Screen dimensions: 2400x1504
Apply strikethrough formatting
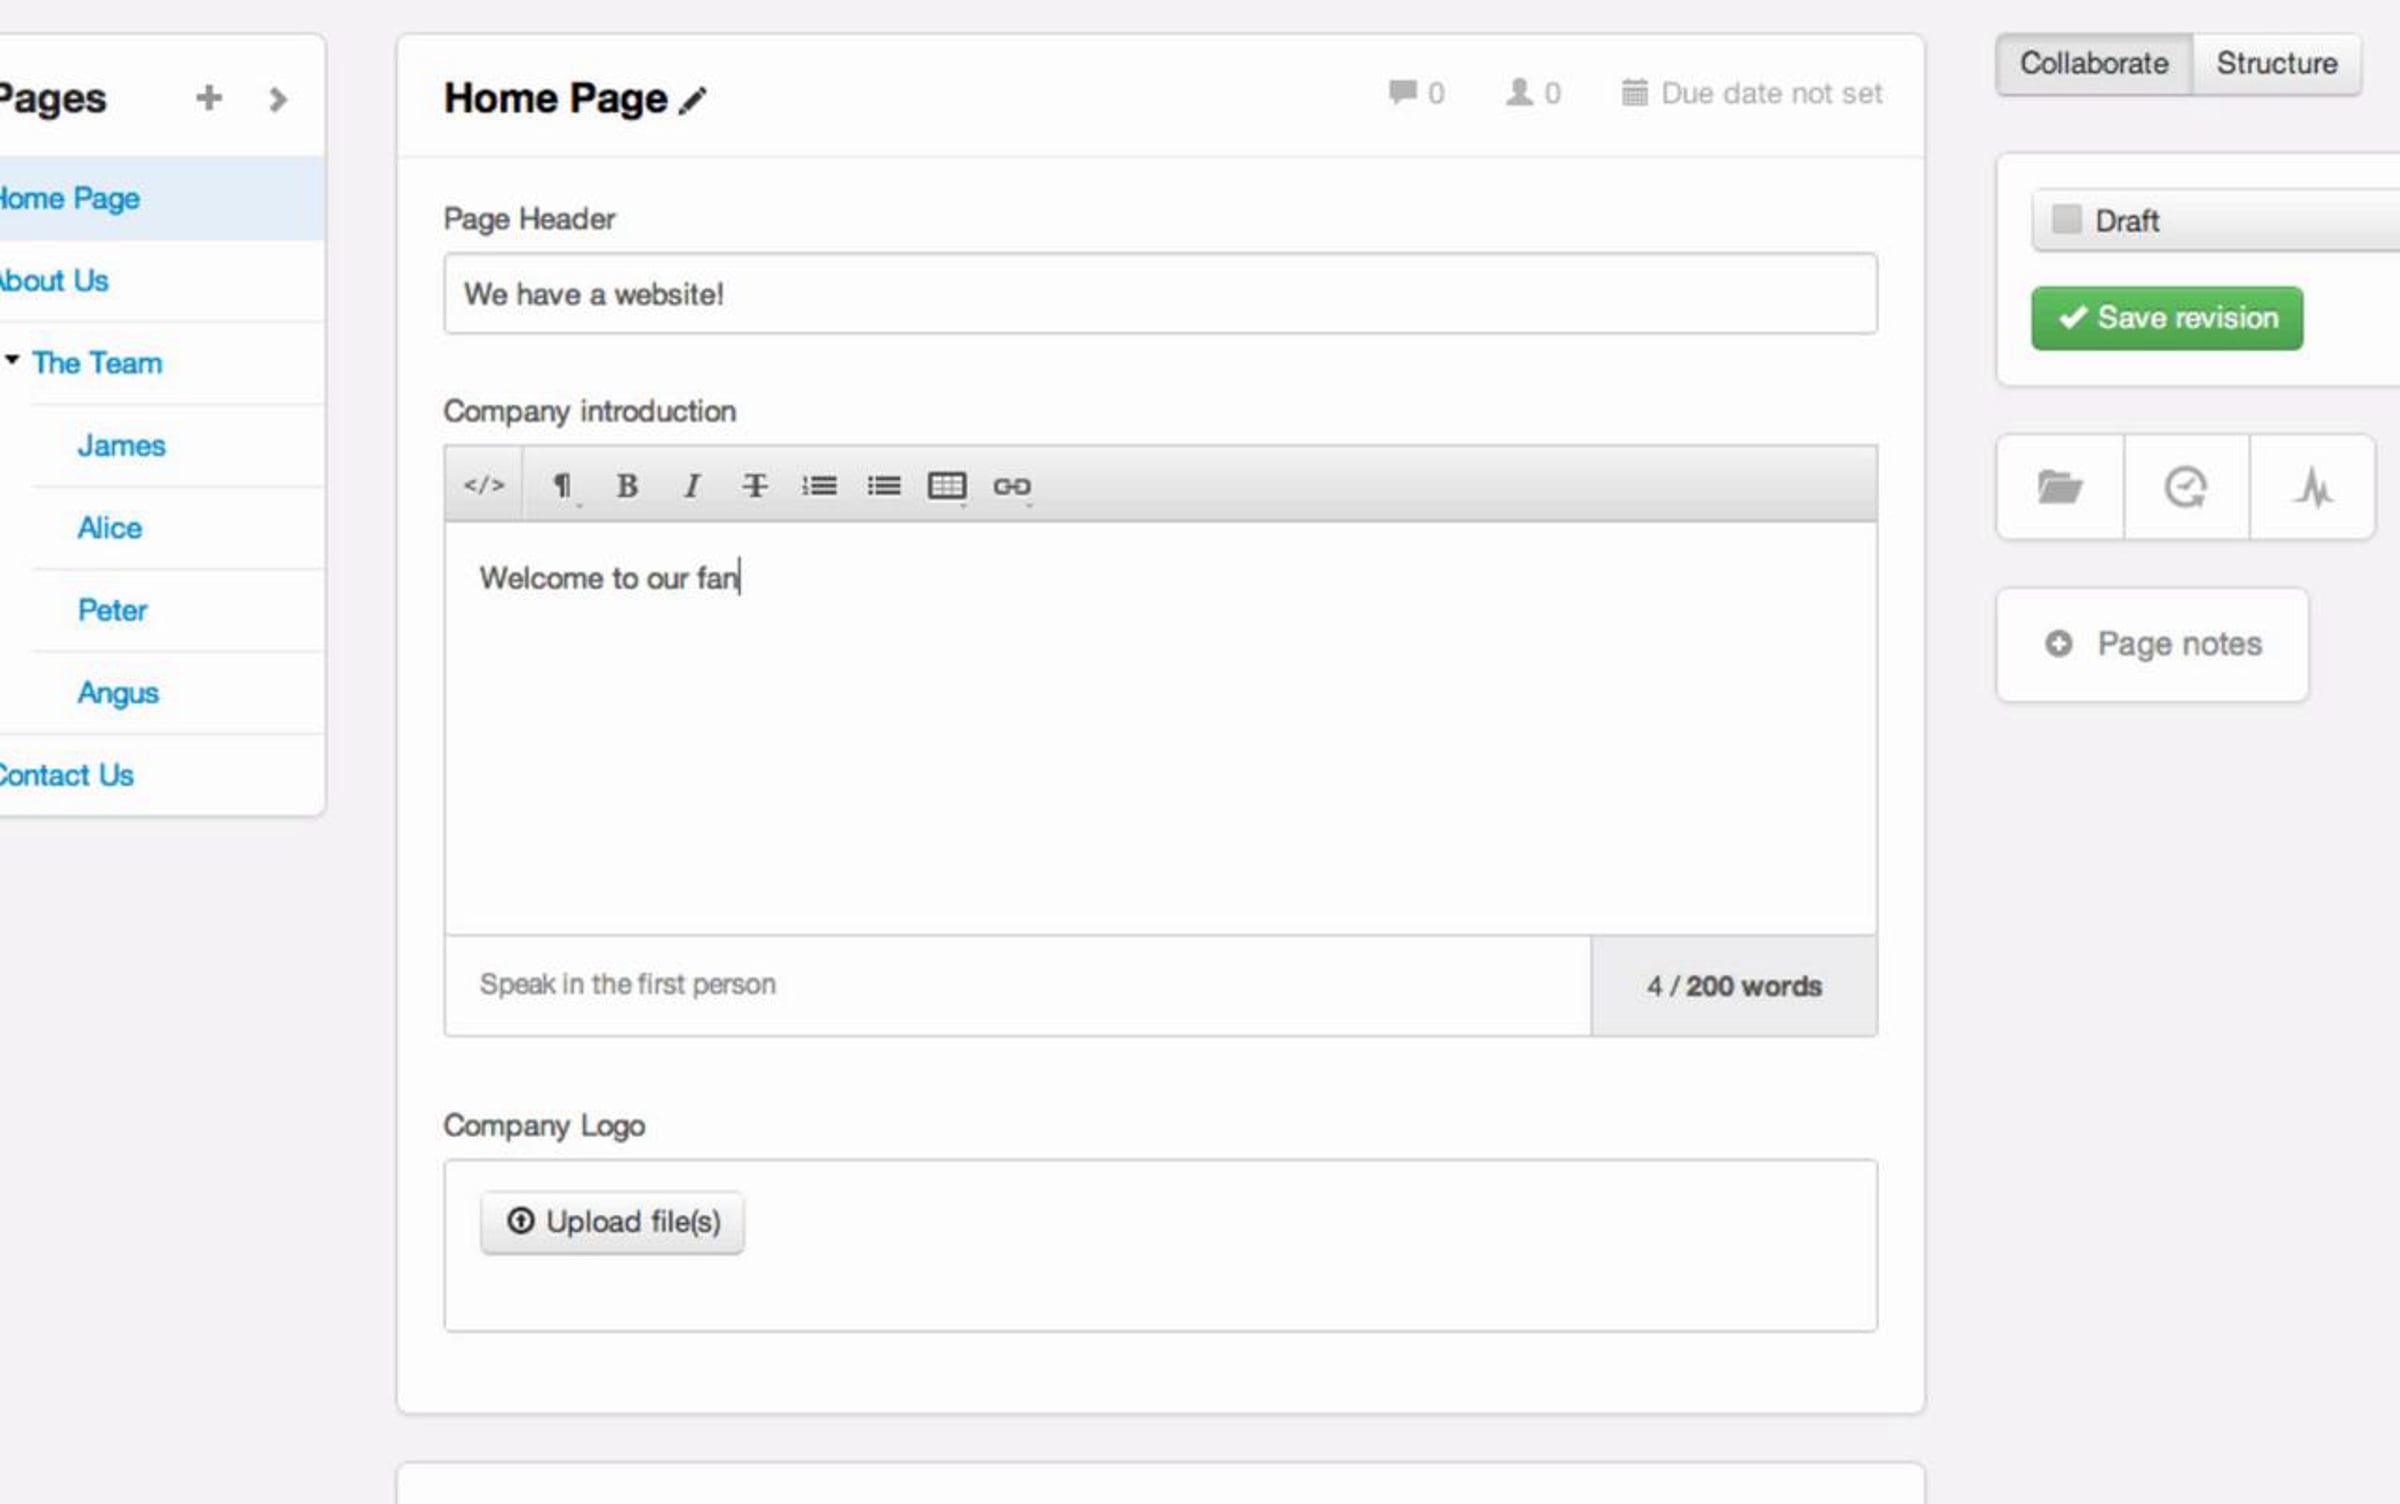coord(755,487)
